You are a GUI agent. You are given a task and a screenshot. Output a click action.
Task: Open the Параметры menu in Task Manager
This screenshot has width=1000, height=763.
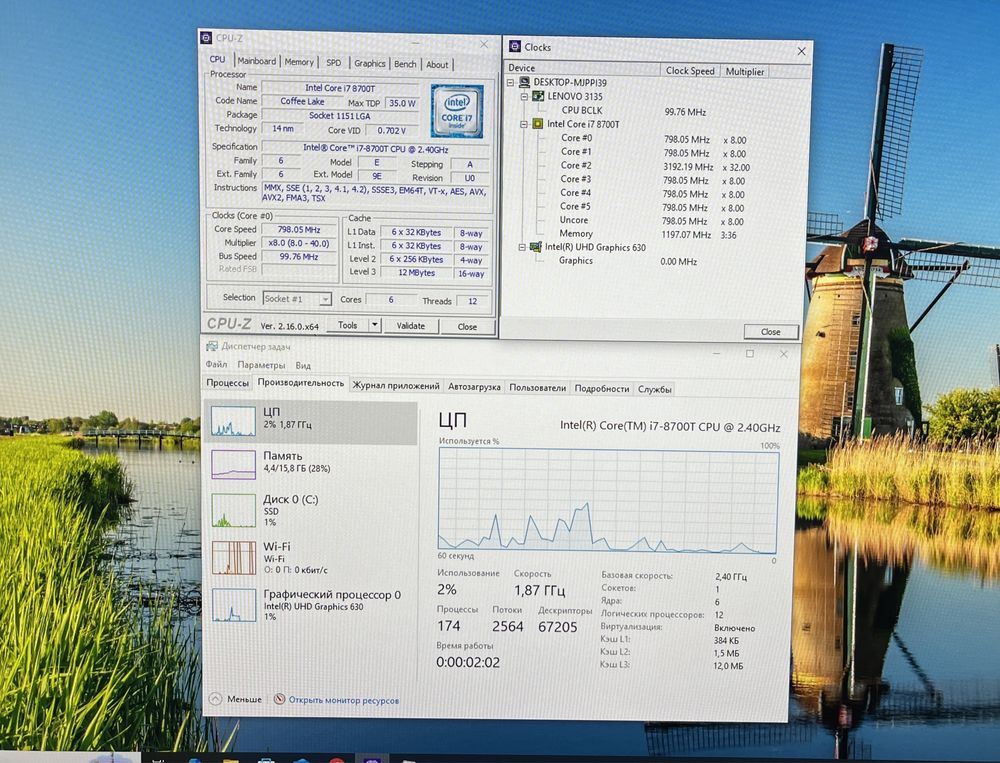pos(261,365)
